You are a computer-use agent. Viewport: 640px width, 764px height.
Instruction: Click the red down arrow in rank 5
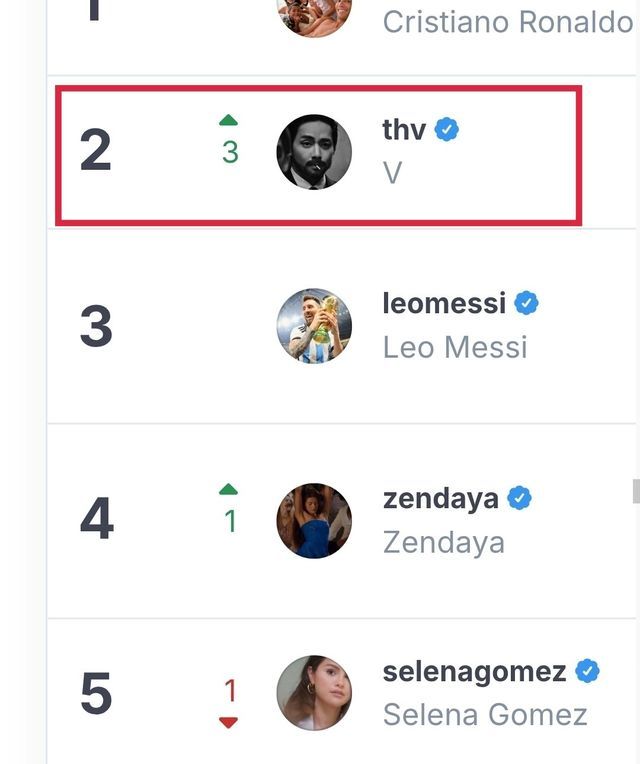tap(229, 722)
